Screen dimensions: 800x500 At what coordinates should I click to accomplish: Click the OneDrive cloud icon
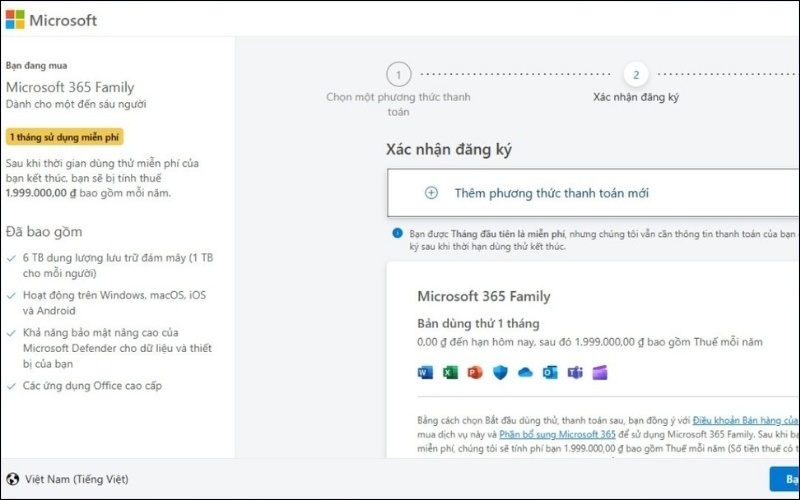(x=524, y=373)
